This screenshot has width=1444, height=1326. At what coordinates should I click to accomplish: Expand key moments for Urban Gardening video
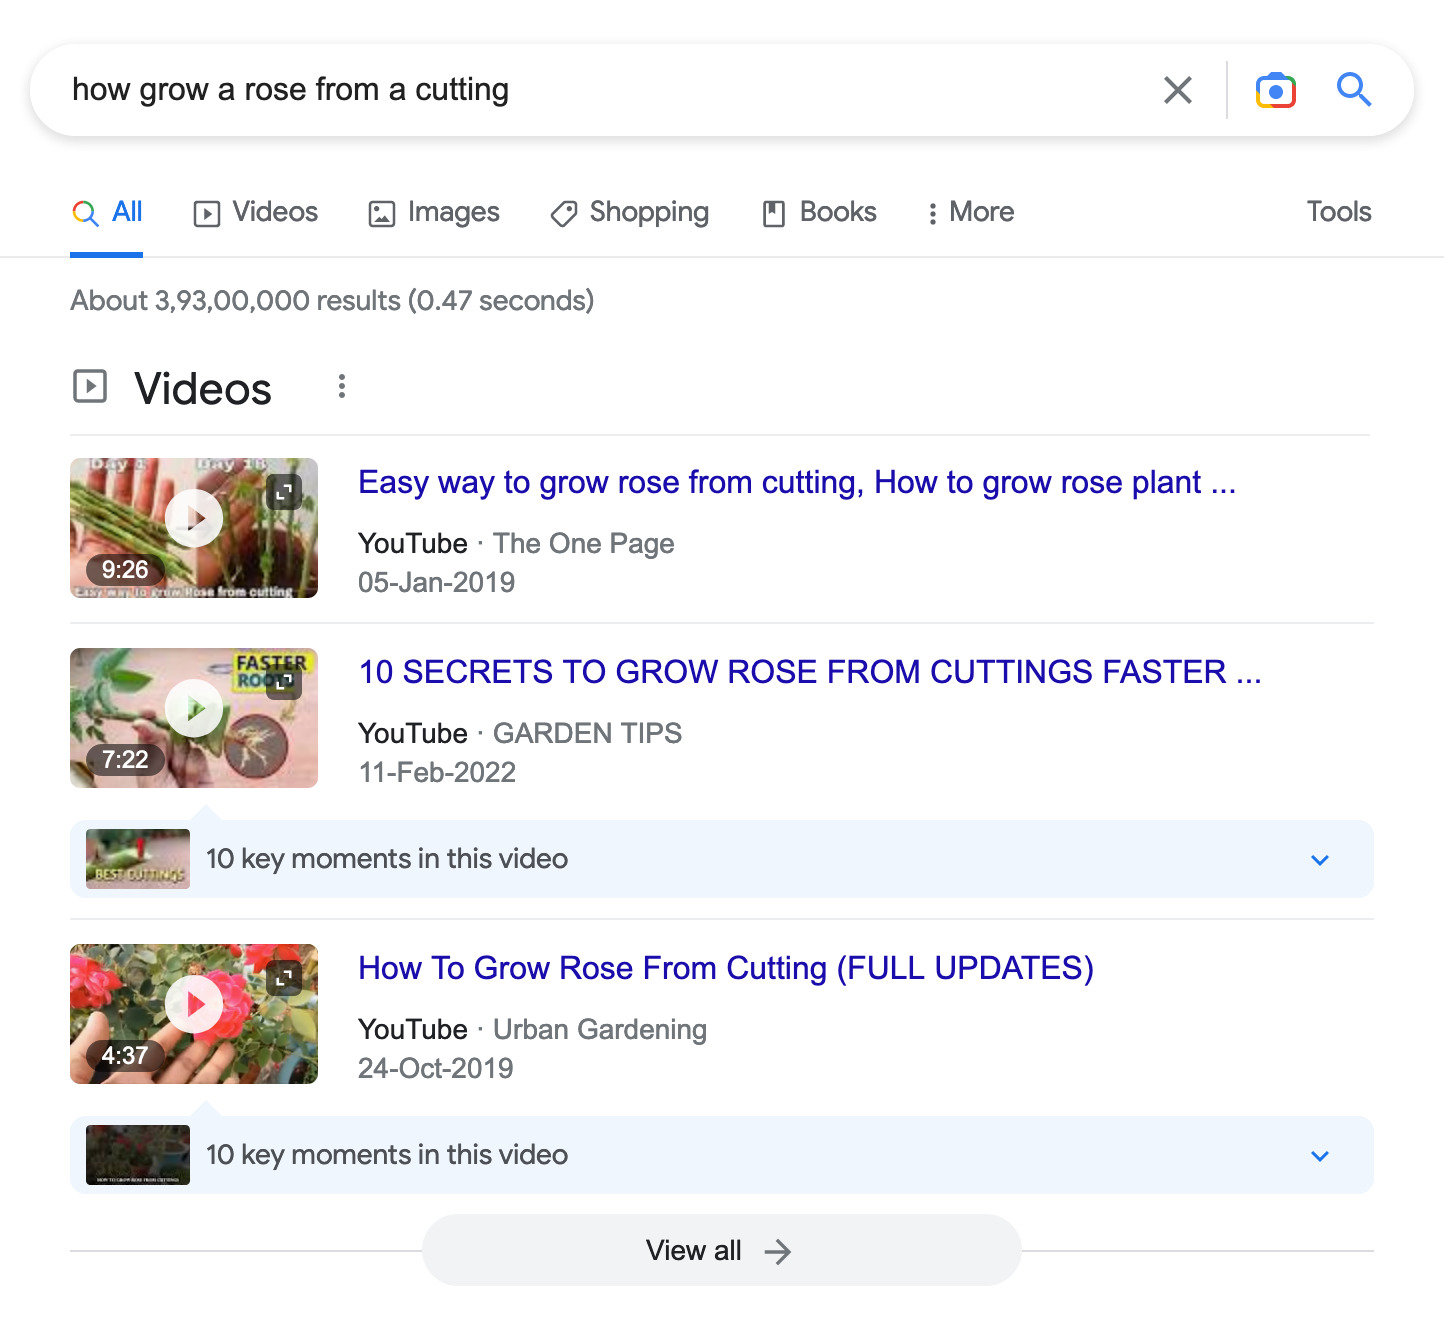coord(1320,1155)
